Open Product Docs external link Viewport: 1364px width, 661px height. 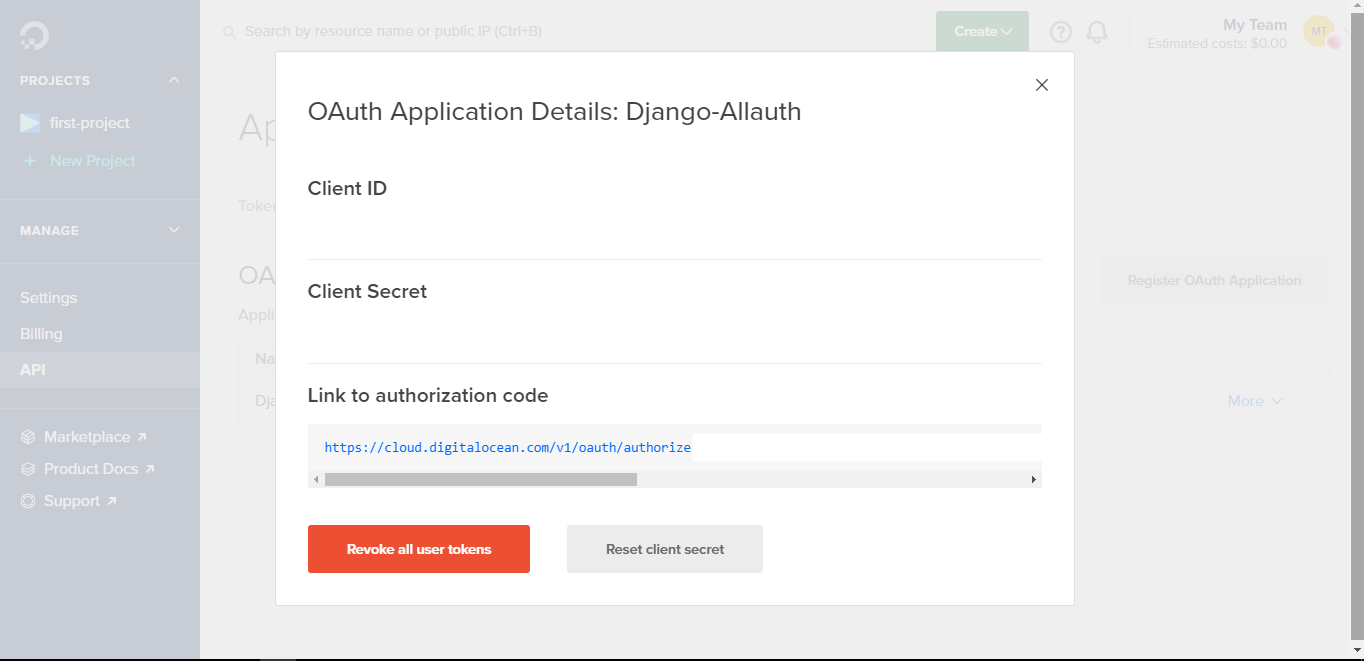pos(99,469)
